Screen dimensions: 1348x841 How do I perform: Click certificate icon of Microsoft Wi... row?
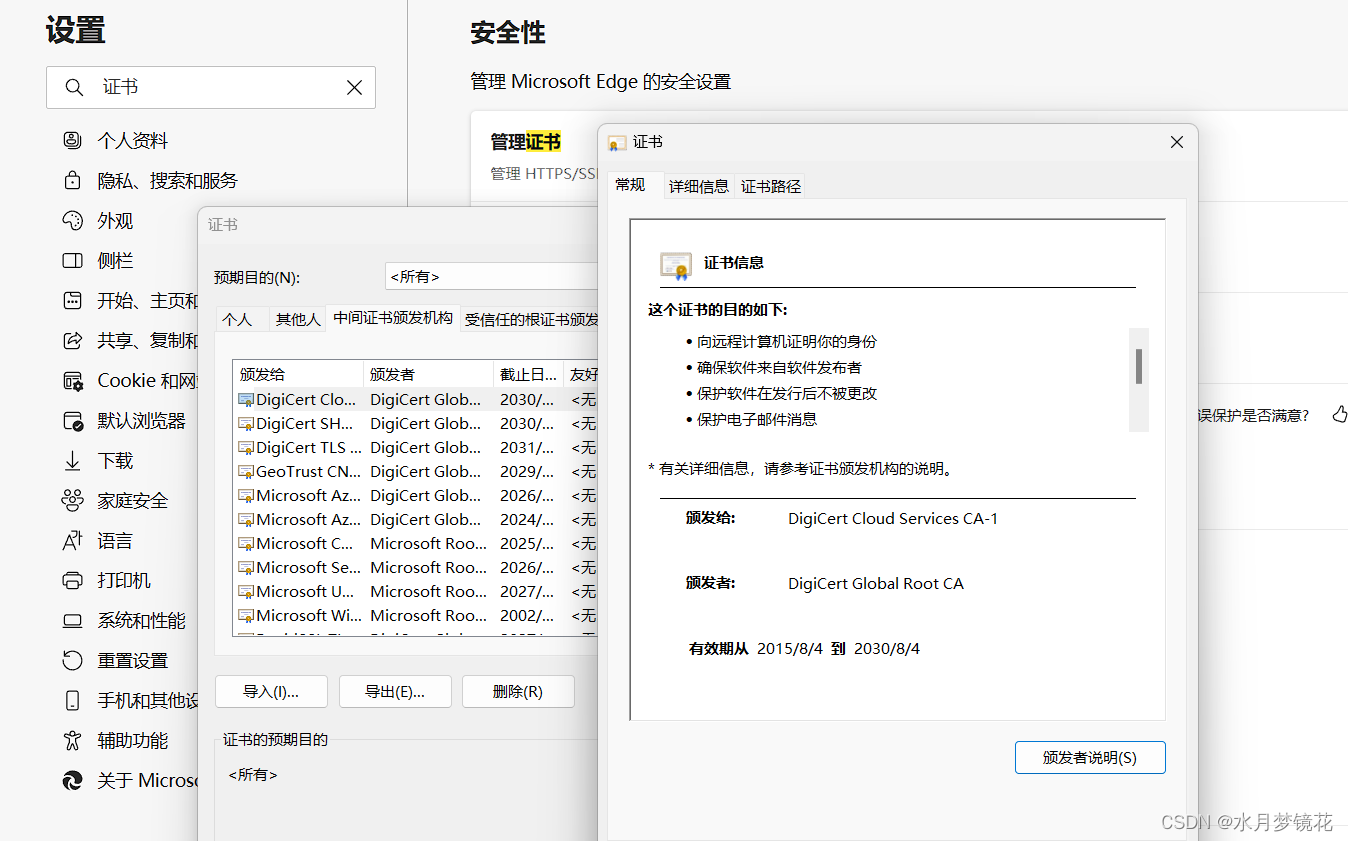[x=246, y=616]
